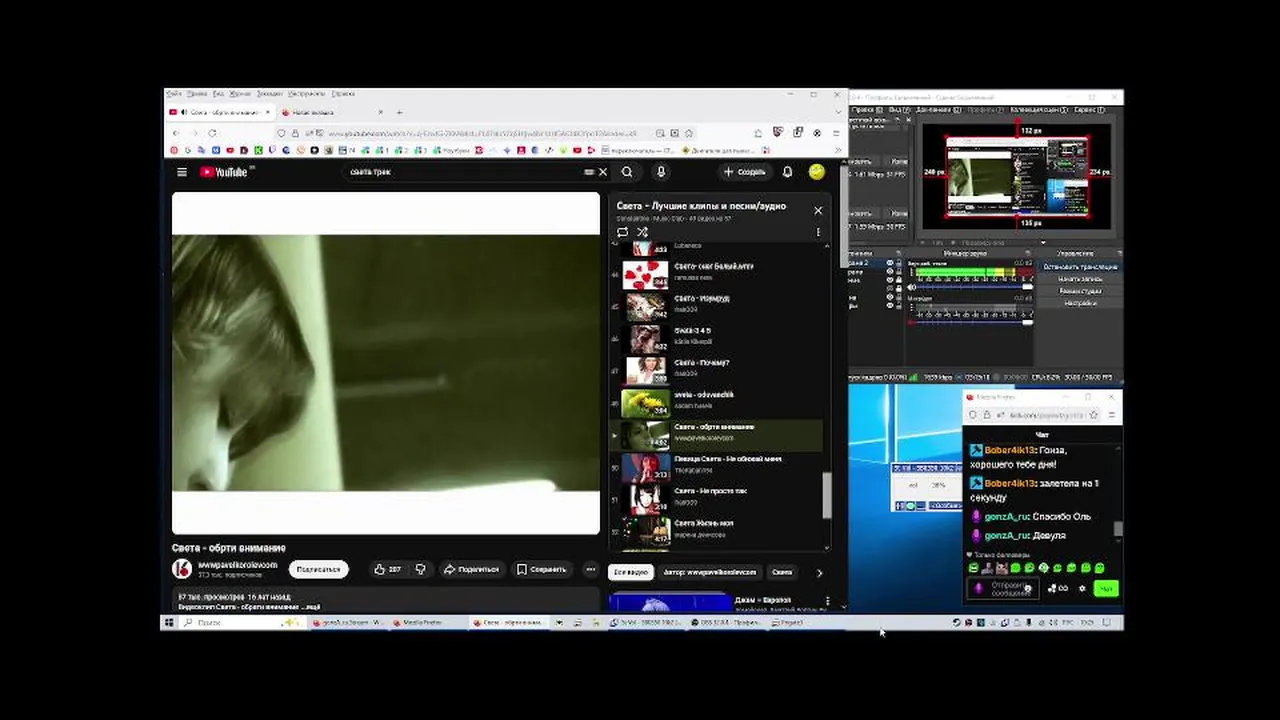The image size is (1280, 720).
Task: Select Автор: wwwpavelkorolevcom filter chip
Action: [x=709, y=572]
